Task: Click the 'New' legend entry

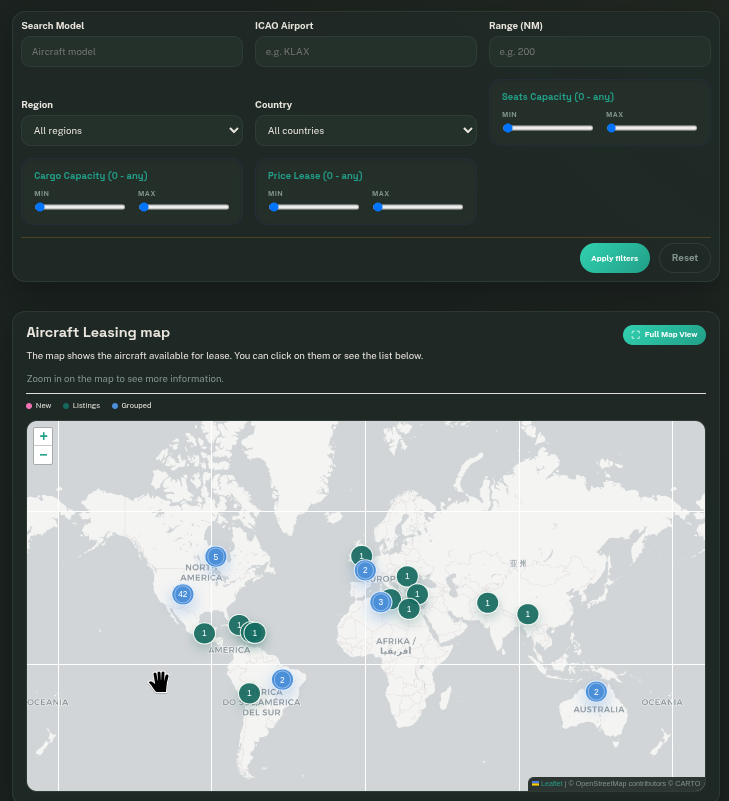Action: [39, 406]
